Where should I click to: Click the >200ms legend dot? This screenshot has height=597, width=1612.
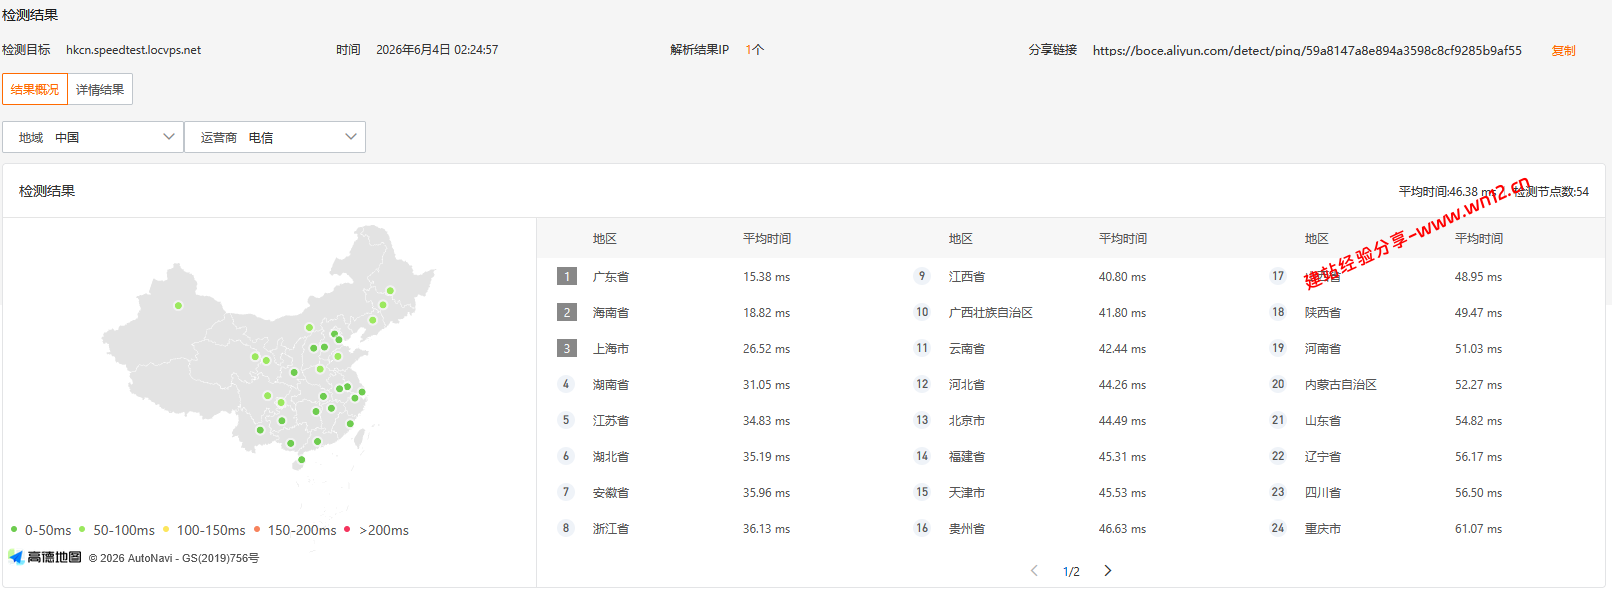(x=347, y=529)
